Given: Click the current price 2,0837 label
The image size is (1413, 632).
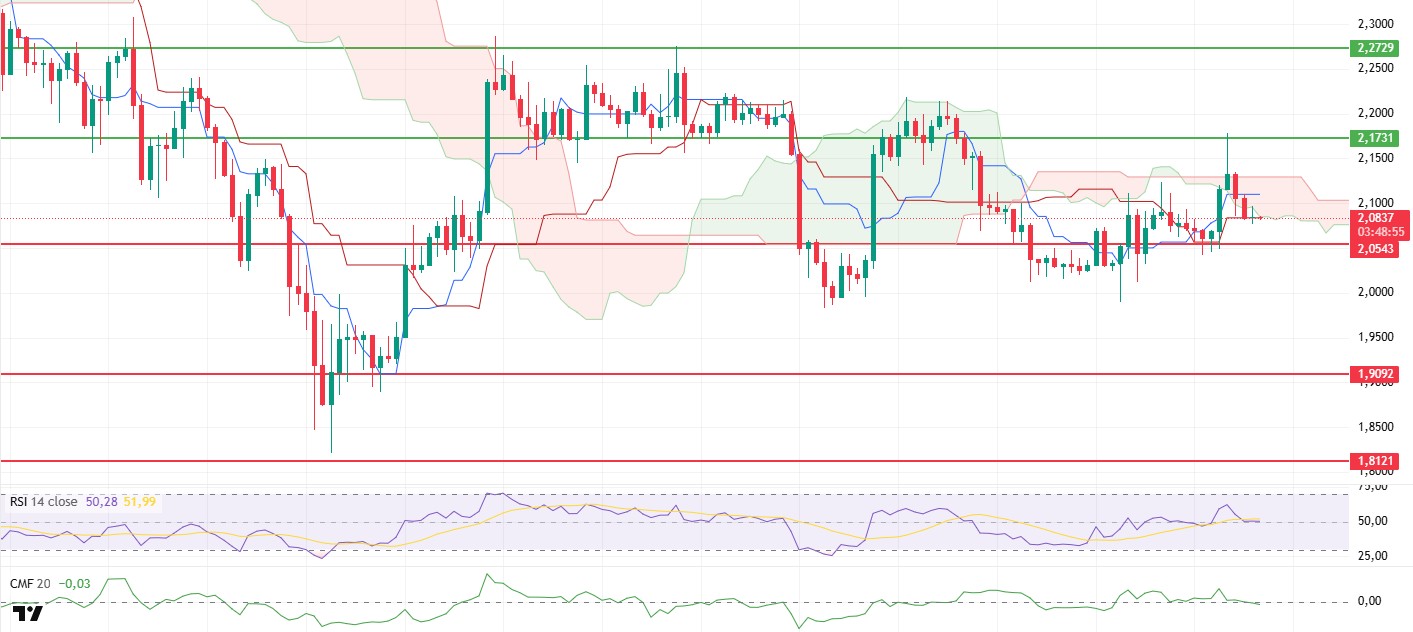Looking at the screenshot, I should (x=1372, y=217).
